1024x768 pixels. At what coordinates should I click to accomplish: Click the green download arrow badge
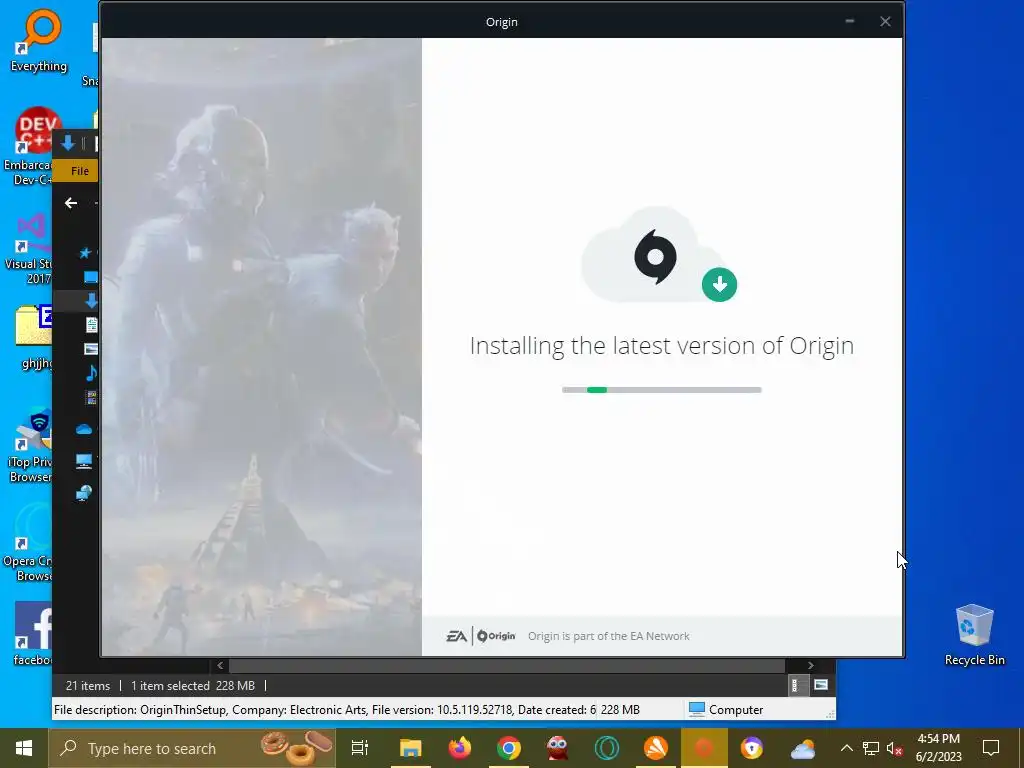coord(720,284)
